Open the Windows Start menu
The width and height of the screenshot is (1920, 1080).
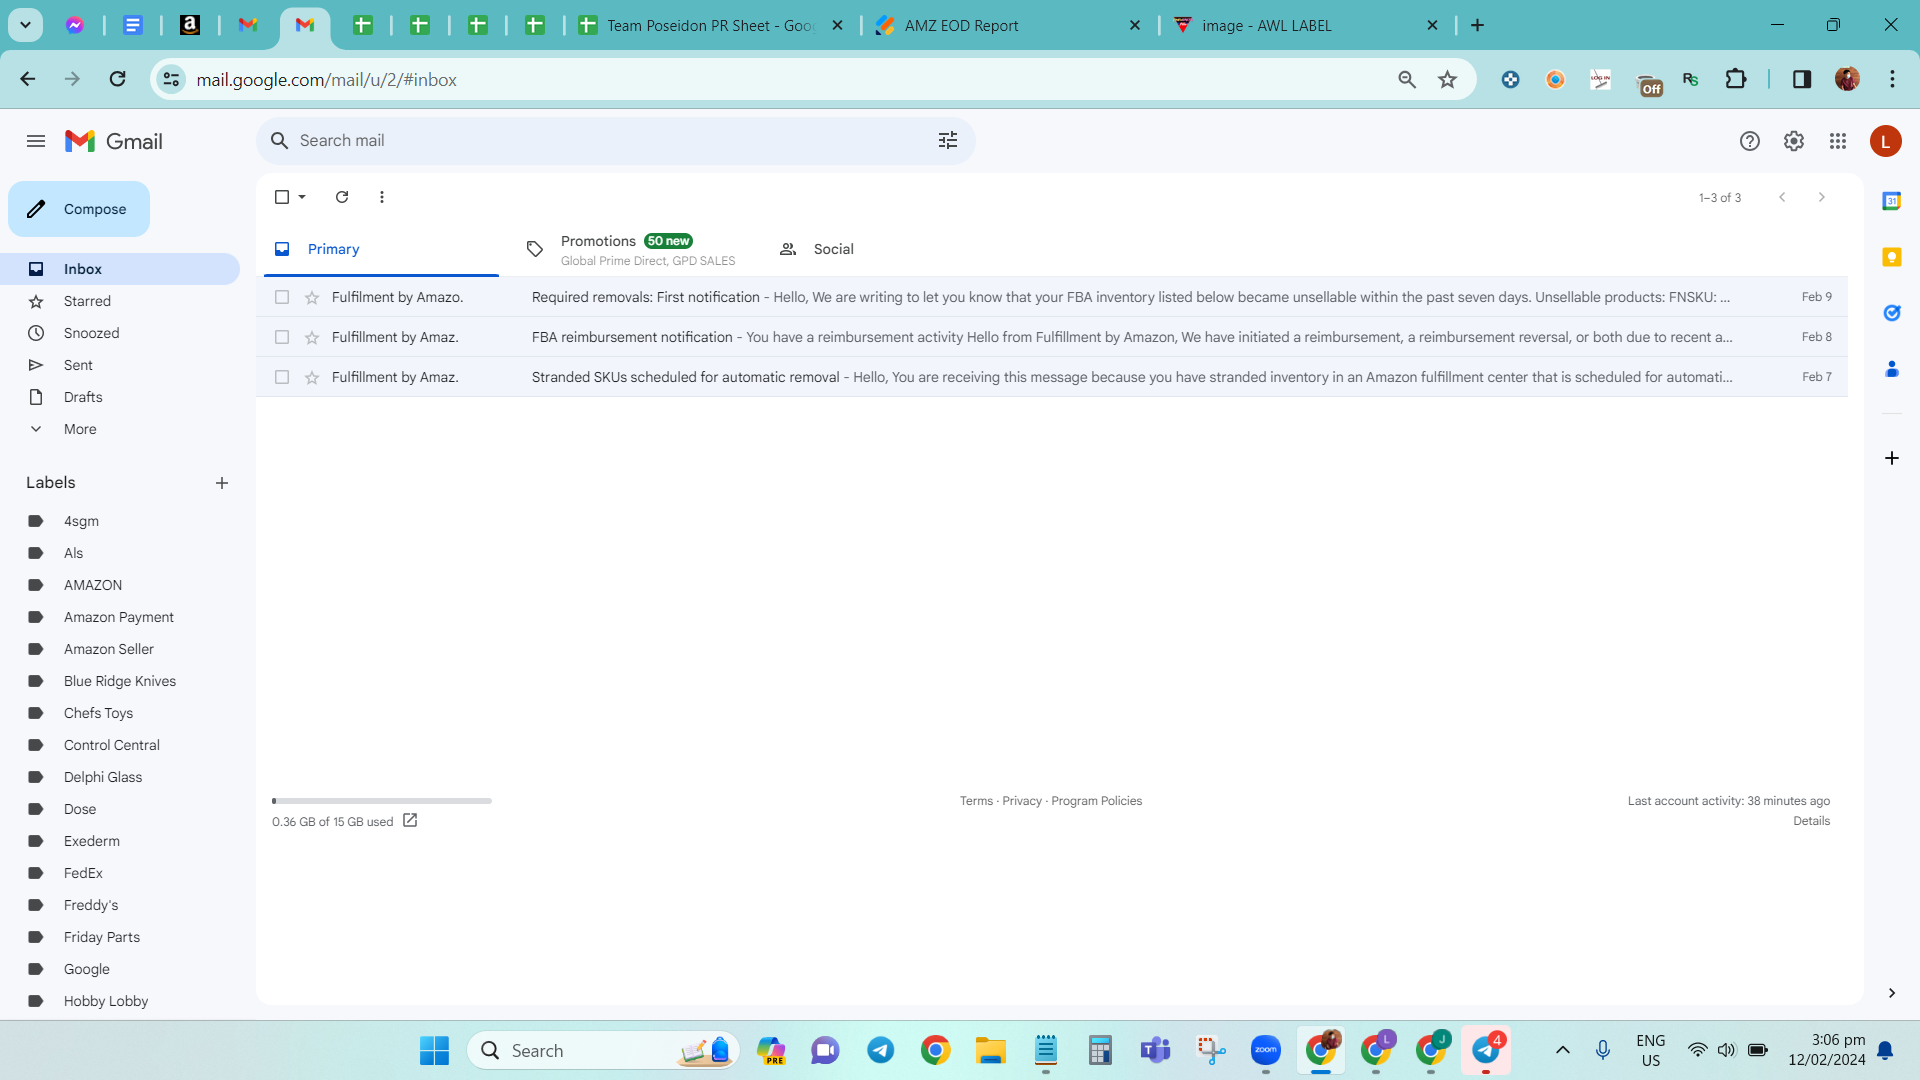tap(434, 1051)
